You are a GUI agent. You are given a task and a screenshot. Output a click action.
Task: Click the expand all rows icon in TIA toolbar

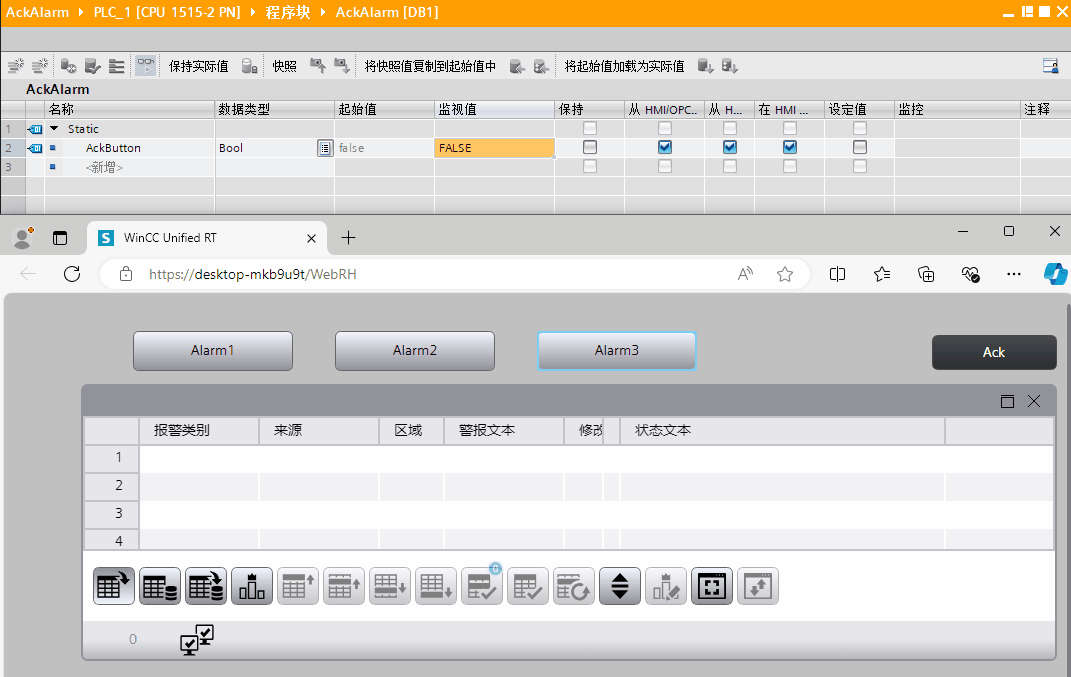117,66
